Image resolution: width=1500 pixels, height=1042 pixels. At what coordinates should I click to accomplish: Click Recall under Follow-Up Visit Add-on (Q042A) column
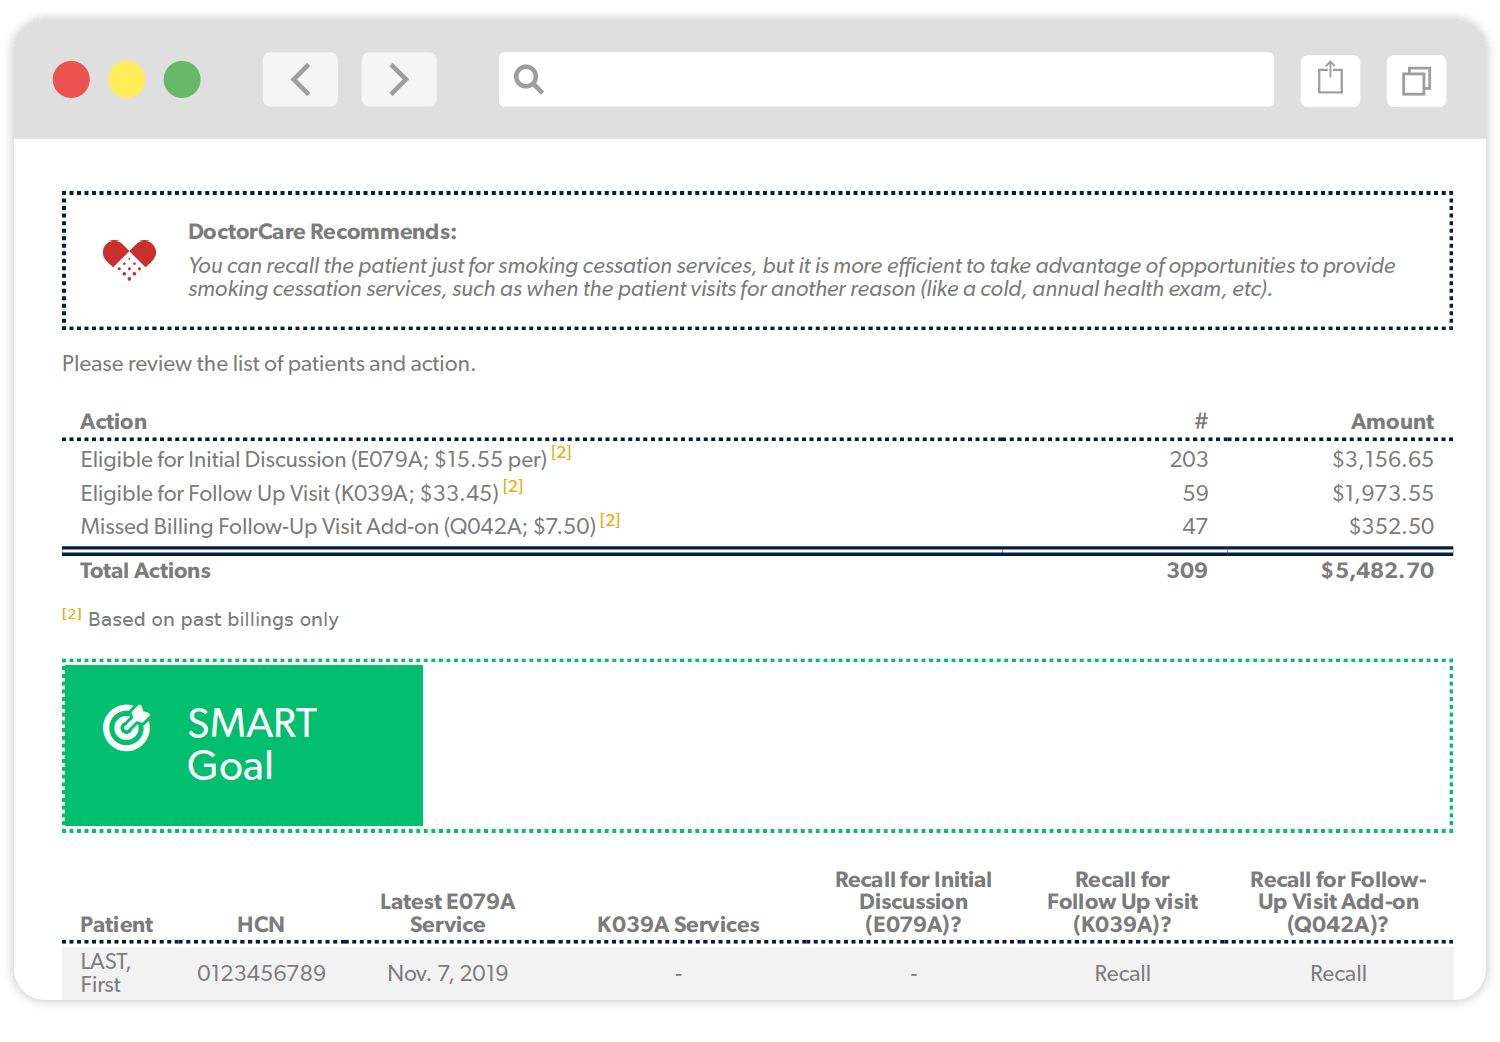pyautogui.click(x=1338, y=973)
